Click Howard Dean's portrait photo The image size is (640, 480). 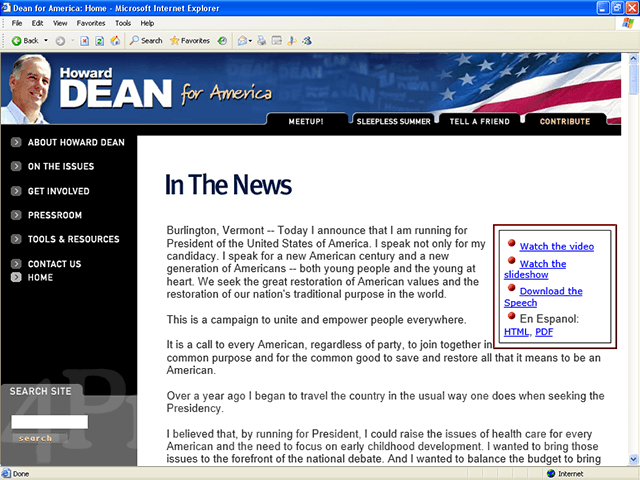point(28,89)
